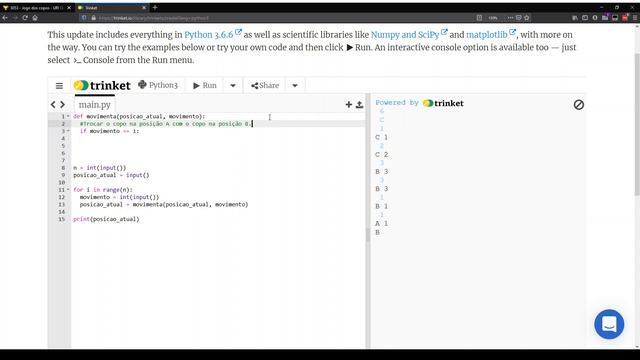Collapse the def movimenta fold arrow on line 1

(x=68, y=116)
